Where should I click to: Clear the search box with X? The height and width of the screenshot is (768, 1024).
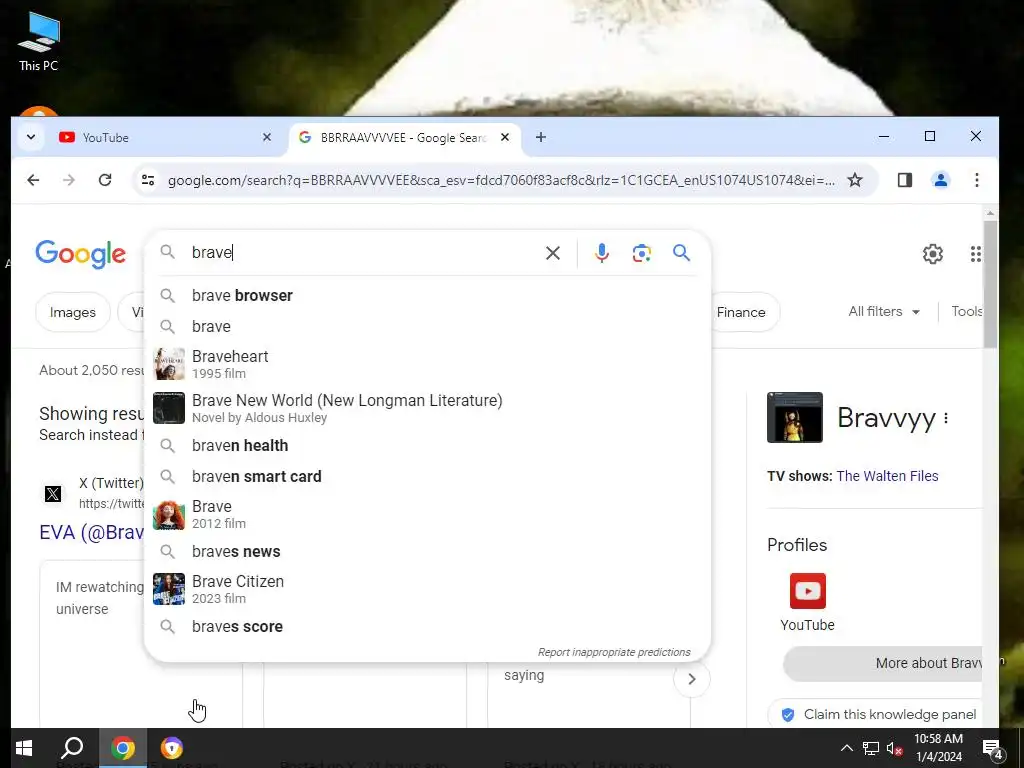[553, 253]
